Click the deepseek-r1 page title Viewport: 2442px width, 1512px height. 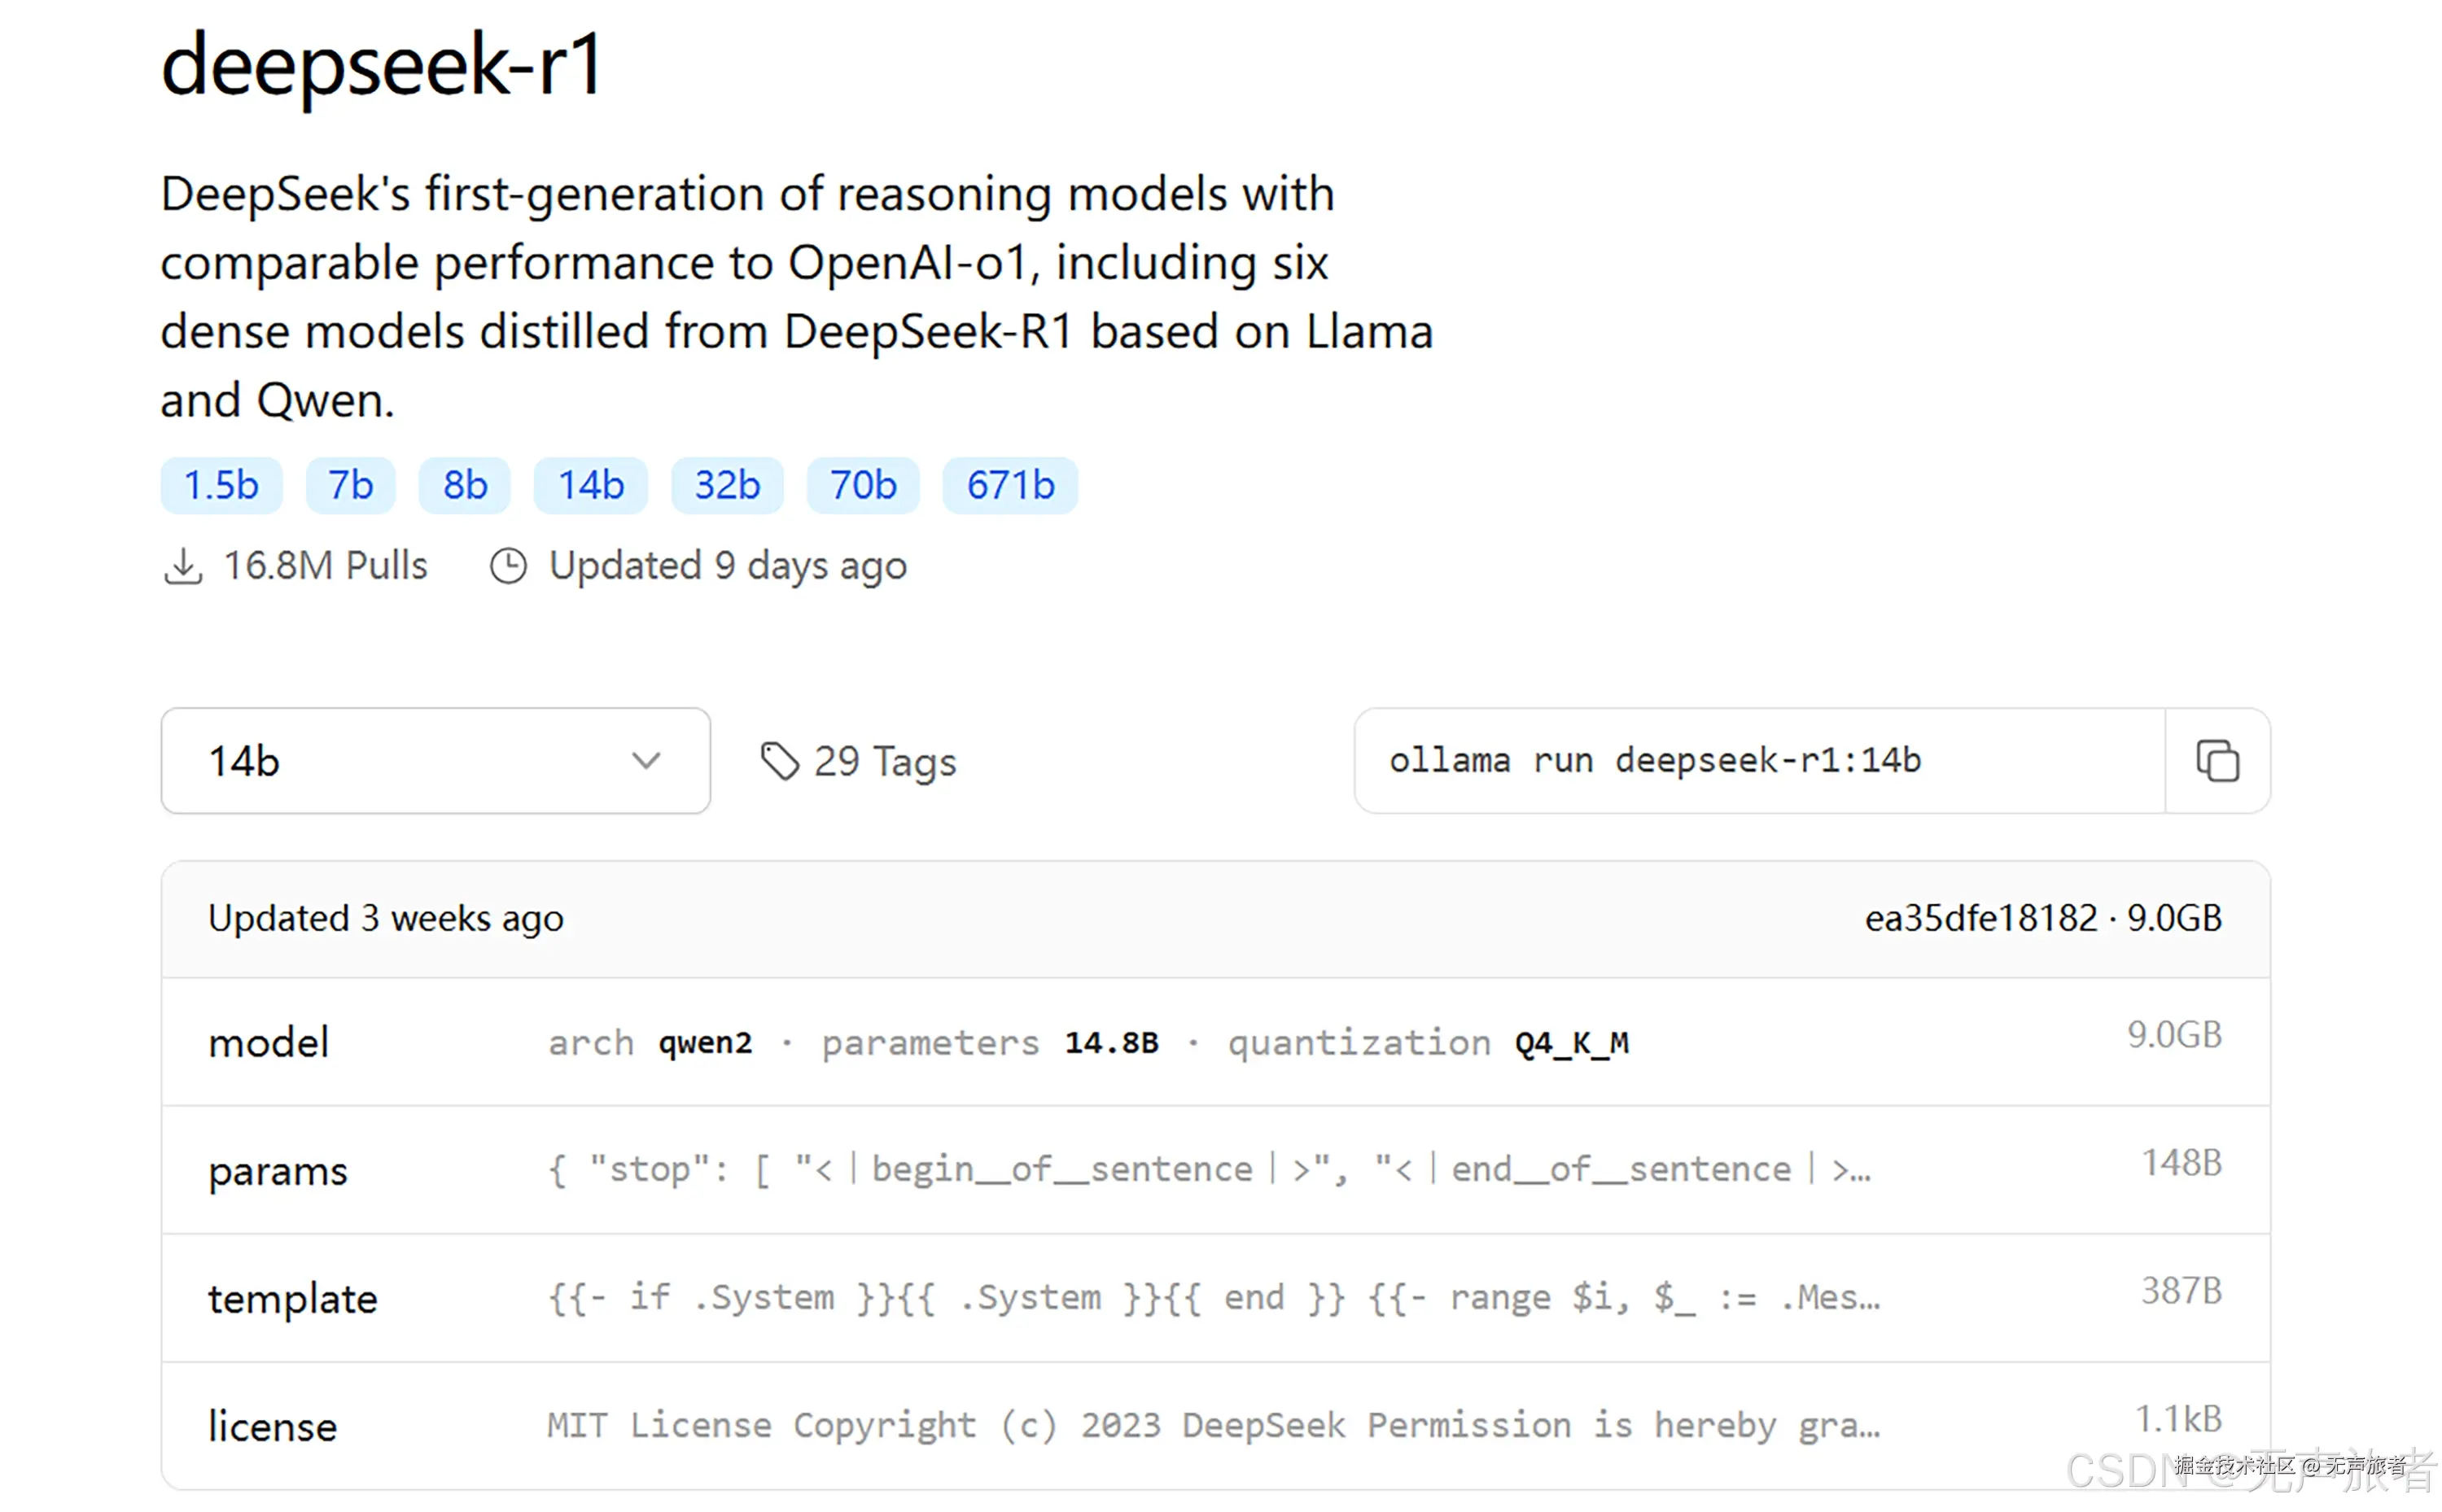tap(382, 66)
